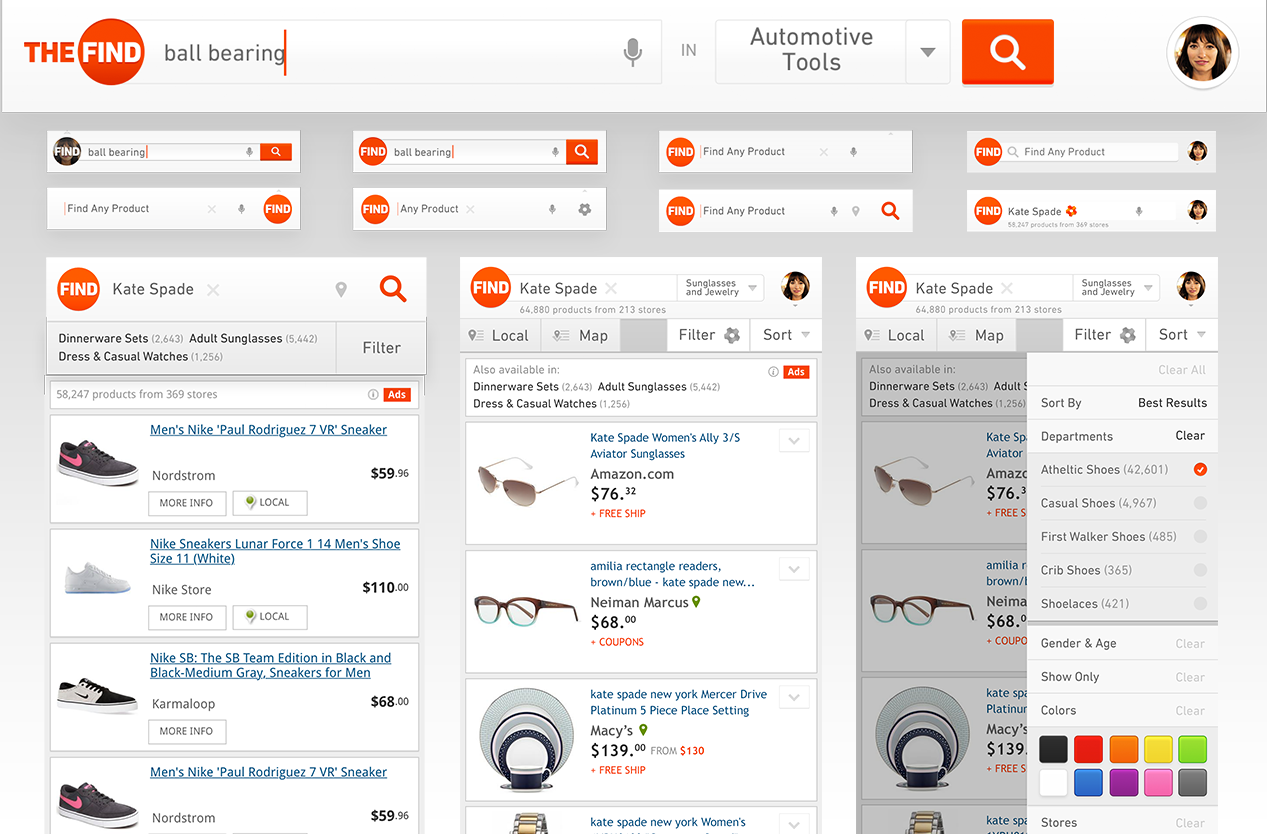This screenshot has height=834, width=1267.
Task: Close the Filter tab above the open filter overlay
Action: 1105,335
